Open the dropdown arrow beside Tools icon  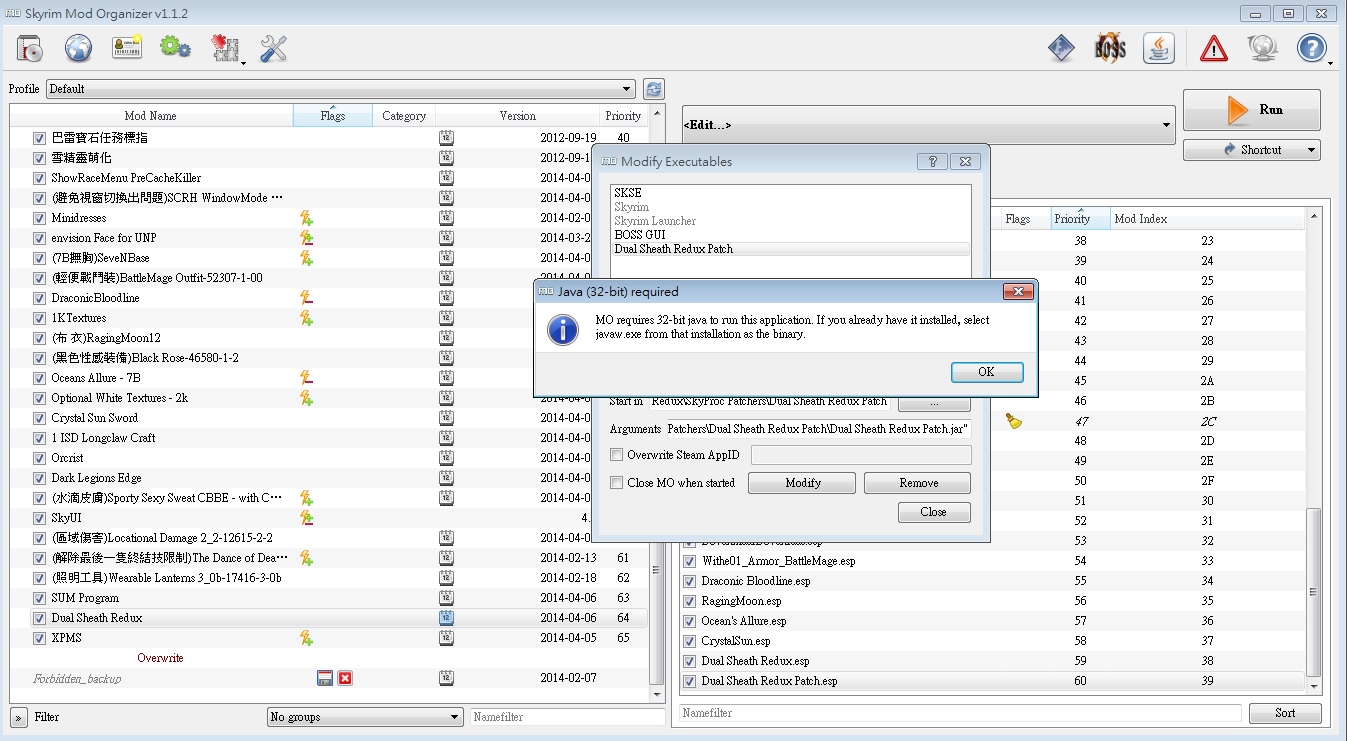pos(243,63)
